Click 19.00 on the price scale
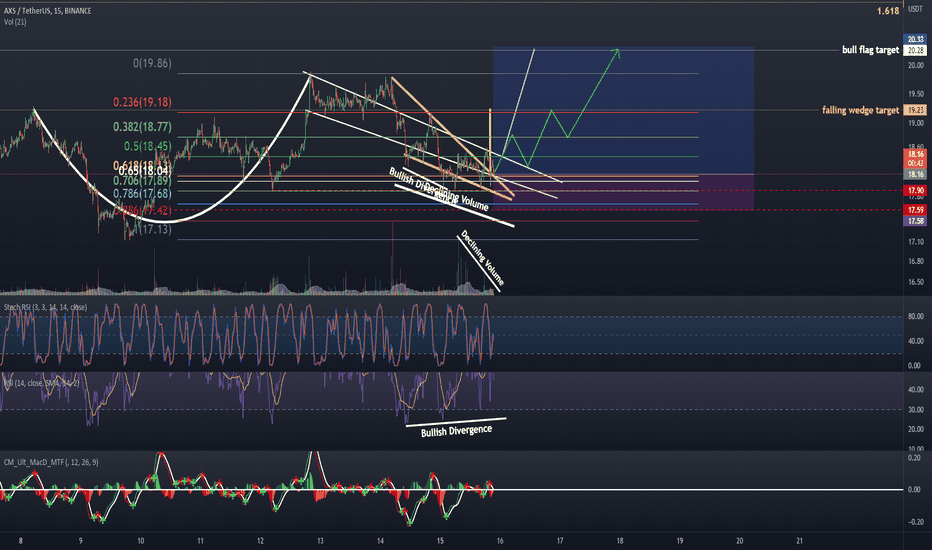This screenshot has height=550, width=932. [x=915, y=124]
